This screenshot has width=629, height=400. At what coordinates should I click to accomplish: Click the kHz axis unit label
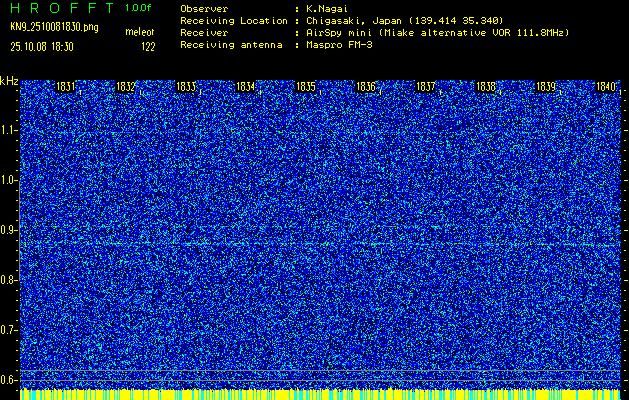[x=9, y=80]
